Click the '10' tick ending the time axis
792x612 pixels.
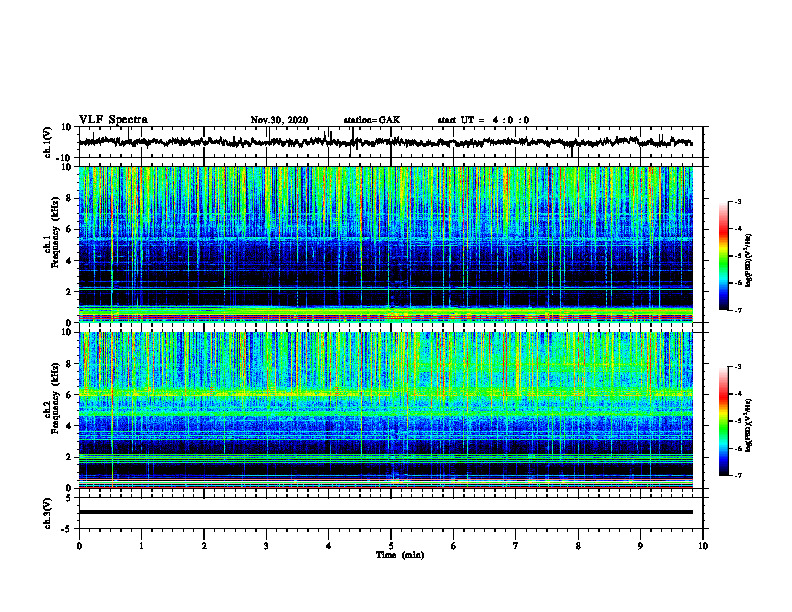point(703,546)
